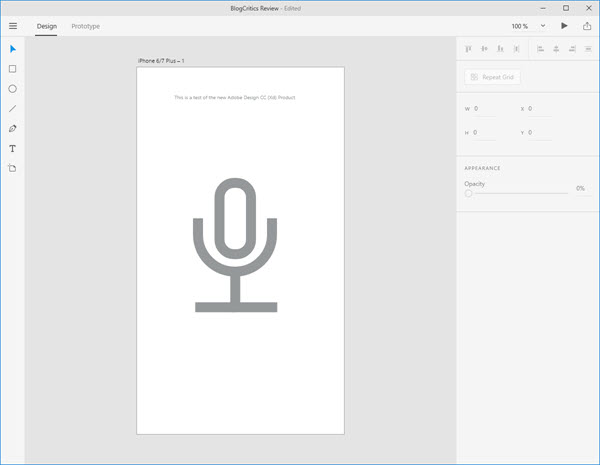
Task: Select the Rectangle tool
Action: click(x=13, y=69)
